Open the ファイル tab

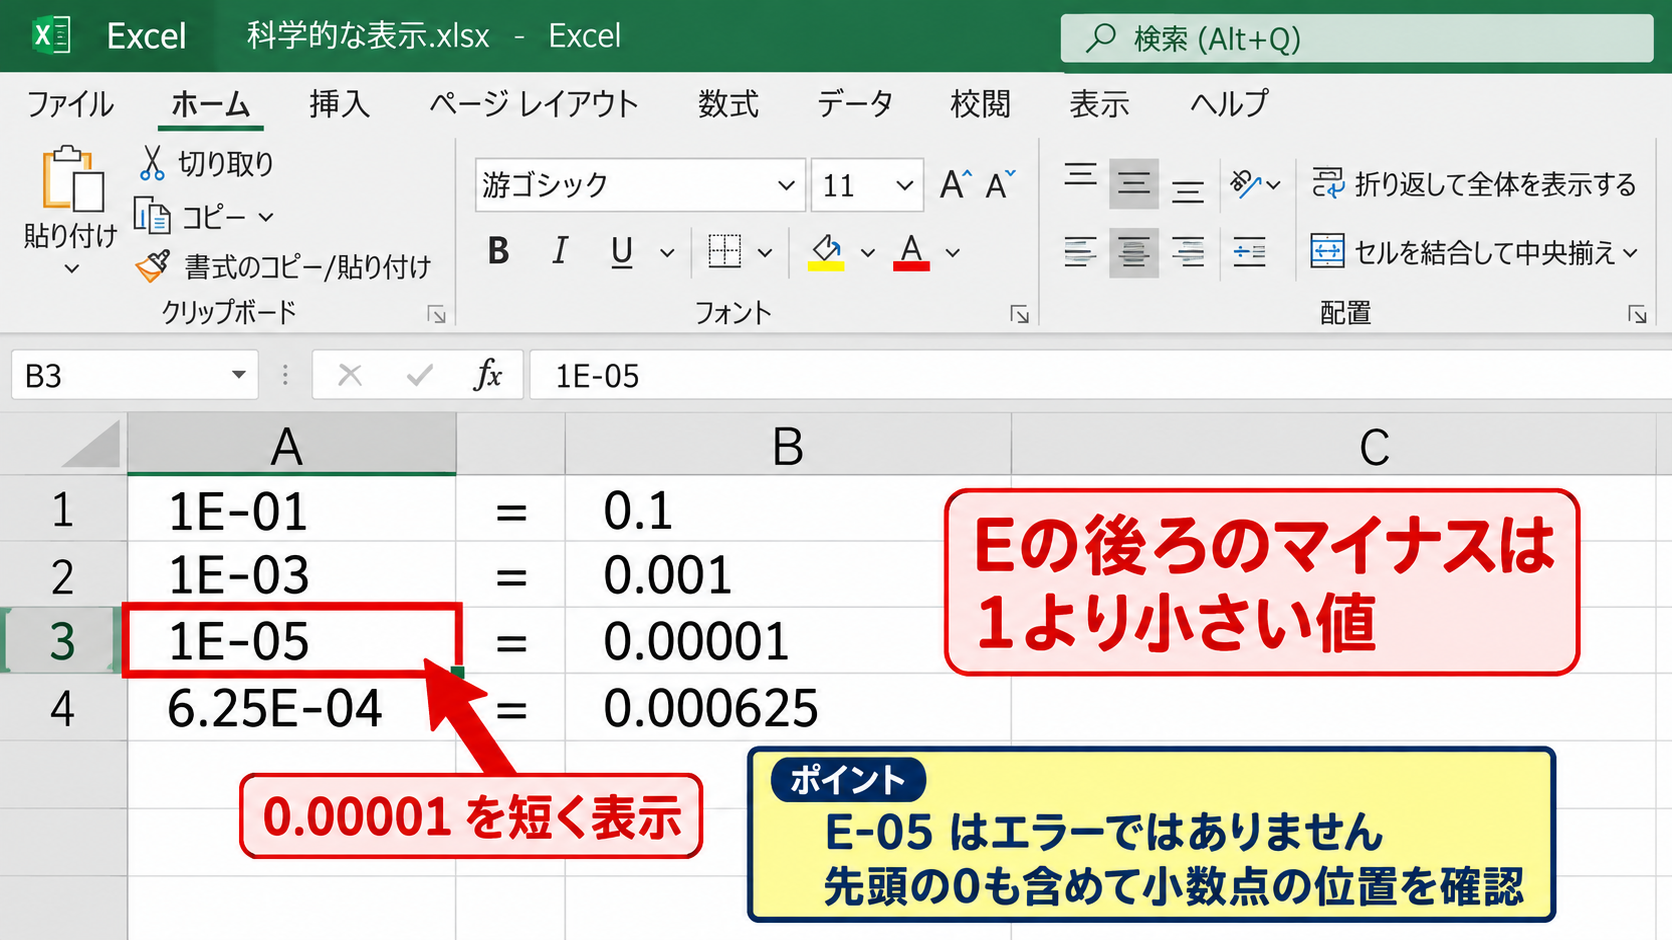click(70, 104)
